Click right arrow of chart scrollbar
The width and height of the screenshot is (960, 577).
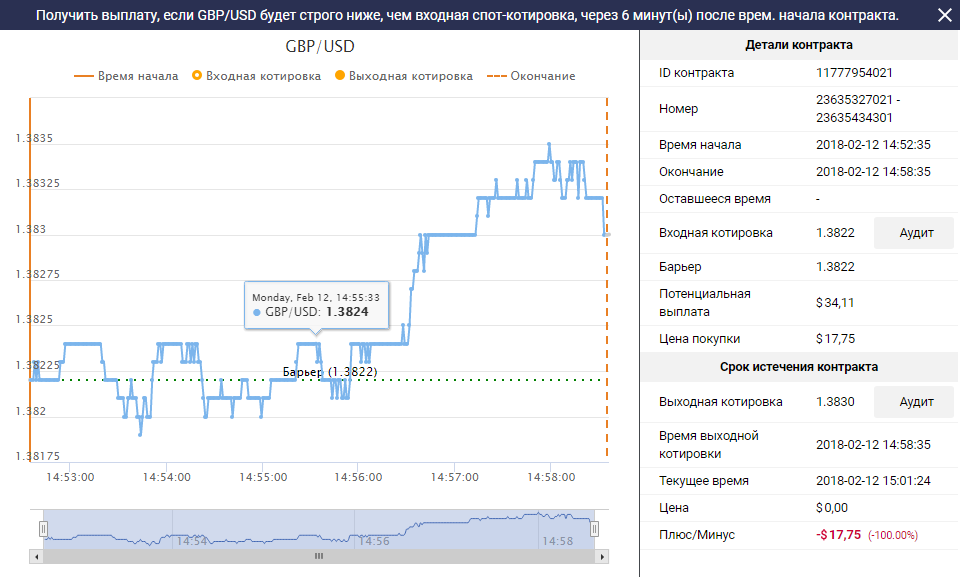(x=602, y=557)
